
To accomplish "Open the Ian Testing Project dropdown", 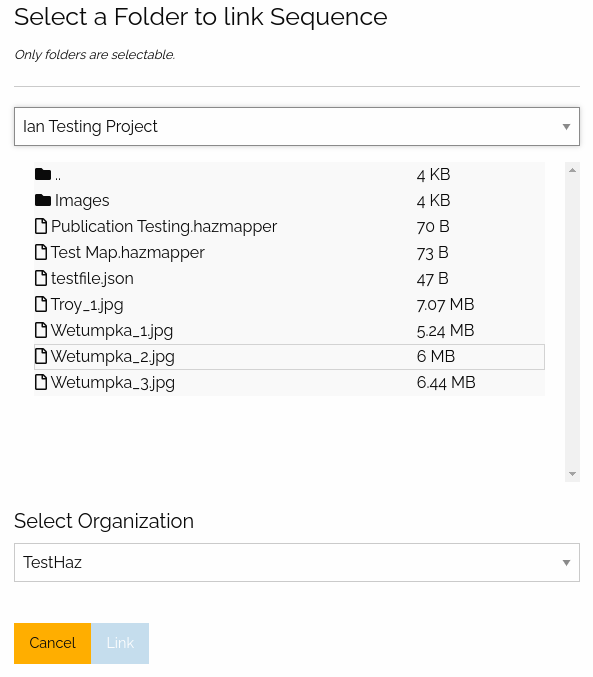I will pyautogui.click(x=297, y=127).
